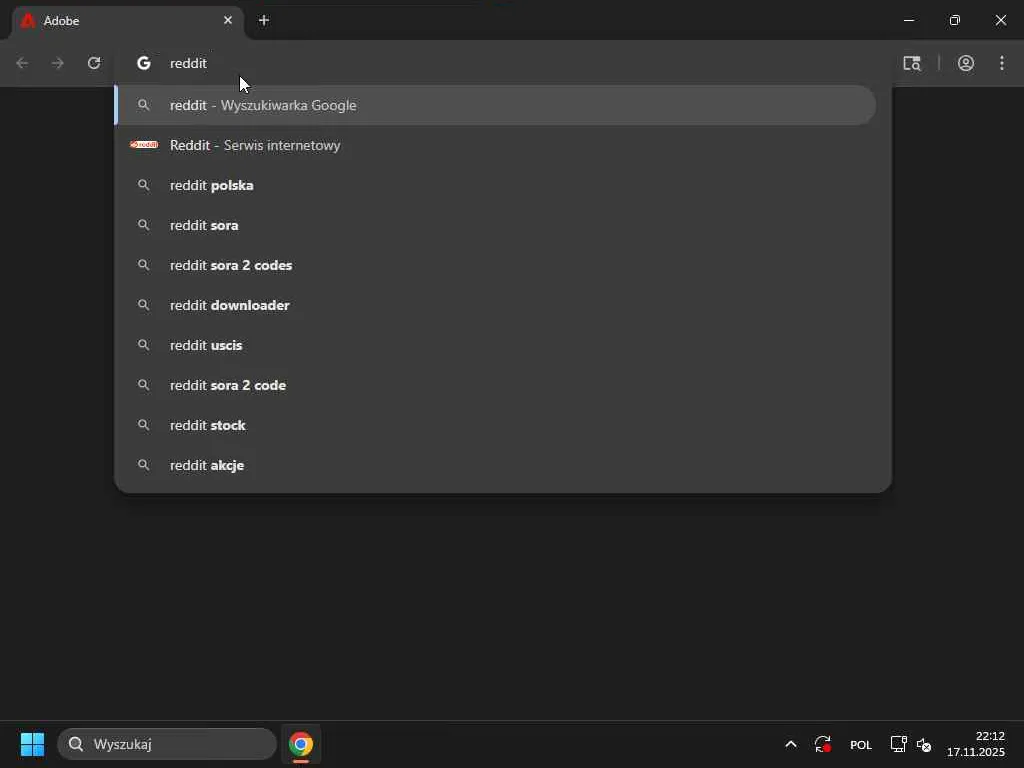Click the magnifier icon beside reddit polska
The image size is (1024, 768).
tap(144, 185)
